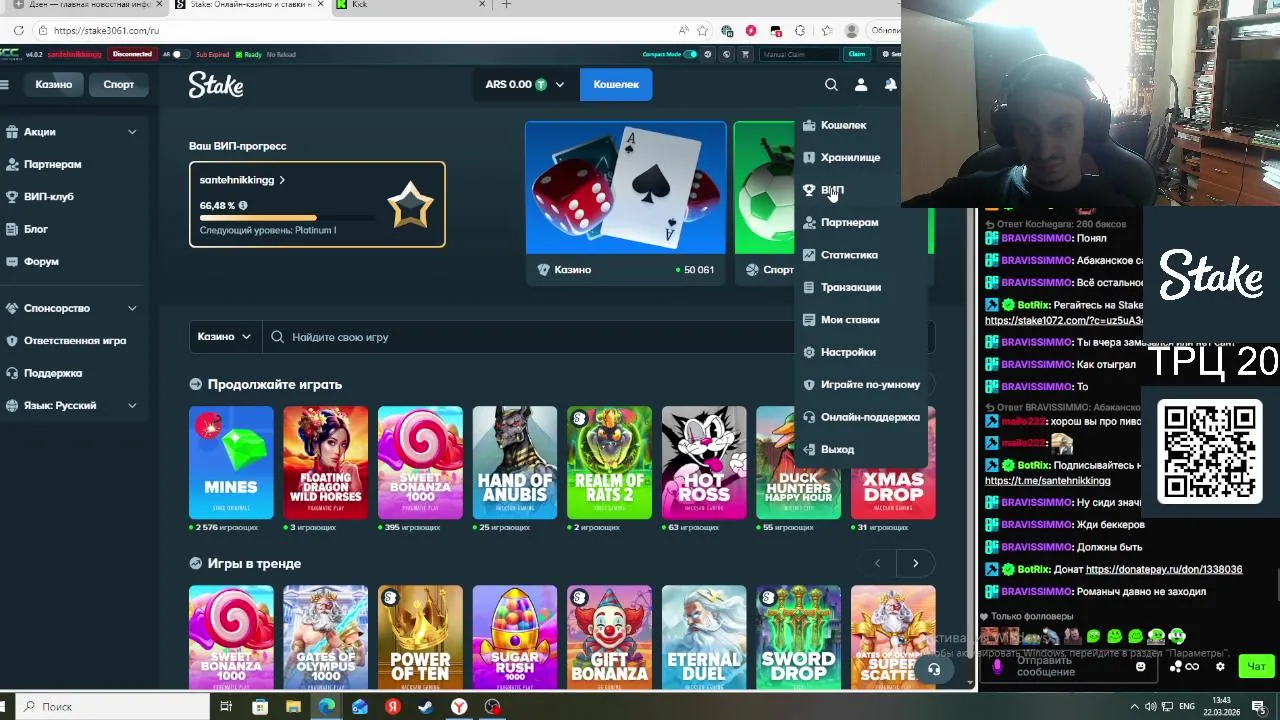Open santehnikkingg VIP profile chevron
The width and height of the screenshot is (1280, 720).
[x=282, y=180]
